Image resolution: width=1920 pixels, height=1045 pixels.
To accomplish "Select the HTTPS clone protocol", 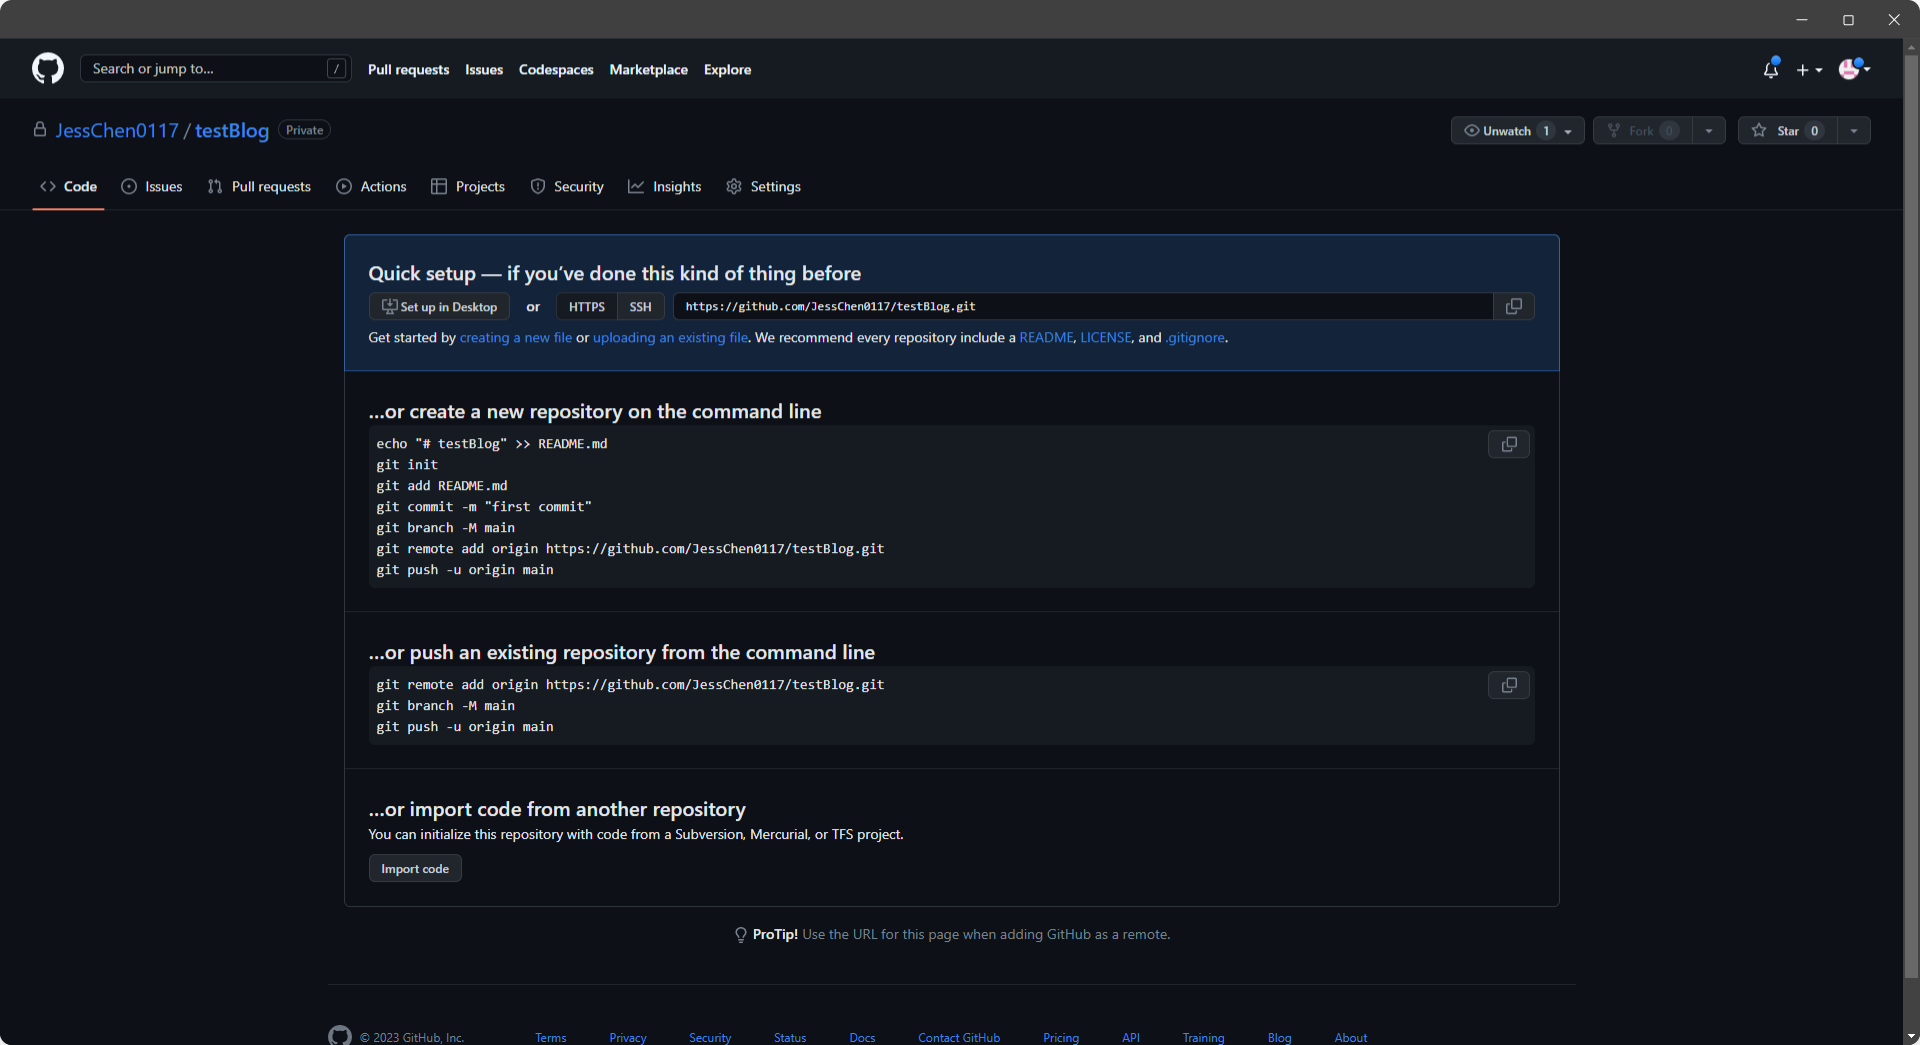I will [587, 307].
